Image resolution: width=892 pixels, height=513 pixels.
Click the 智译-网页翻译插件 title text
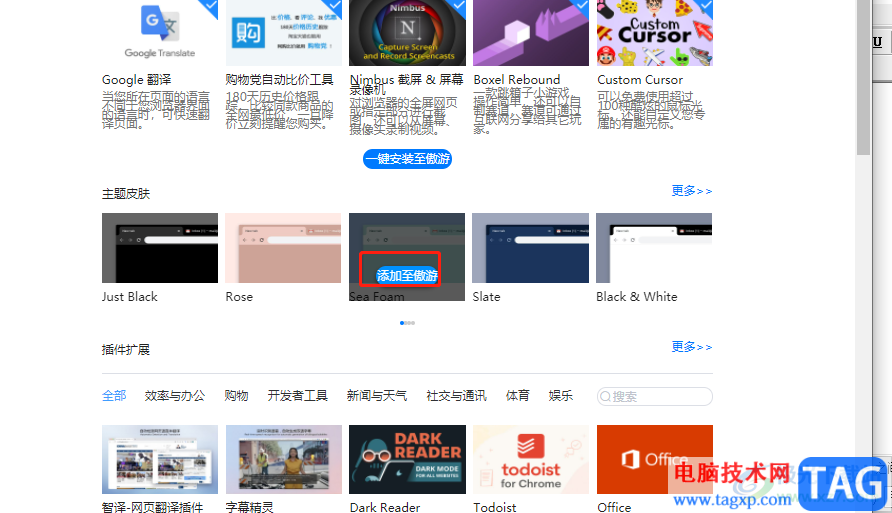(152, 507)
